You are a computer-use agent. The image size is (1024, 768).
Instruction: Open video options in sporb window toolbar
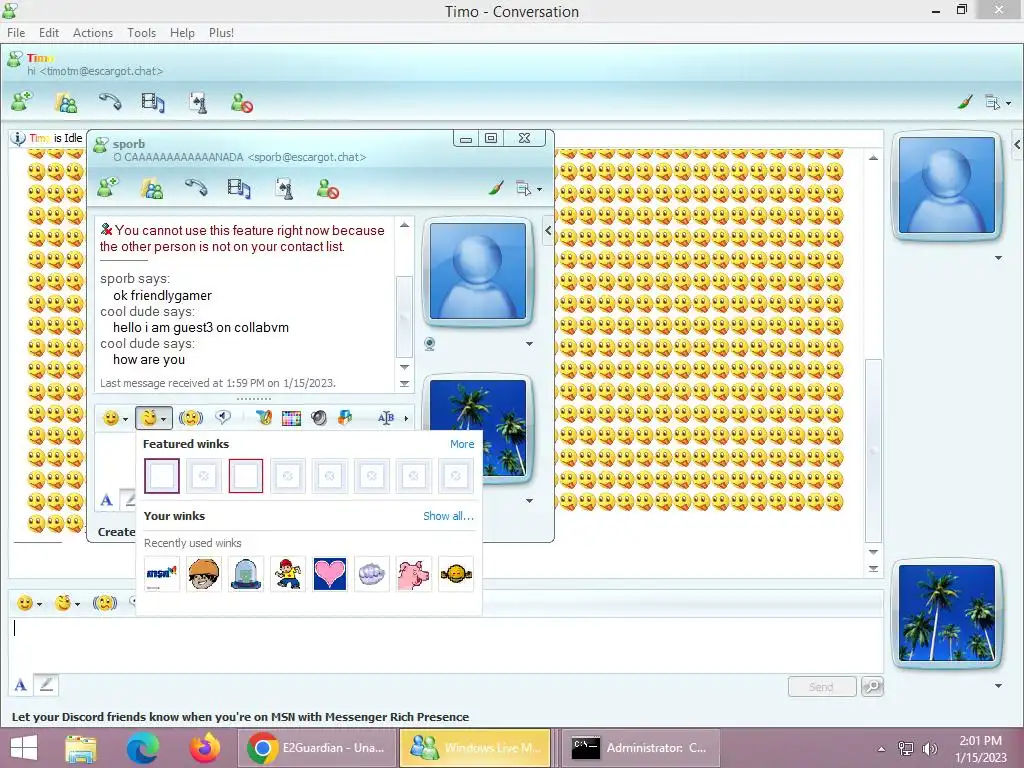[x=239, y=189]
